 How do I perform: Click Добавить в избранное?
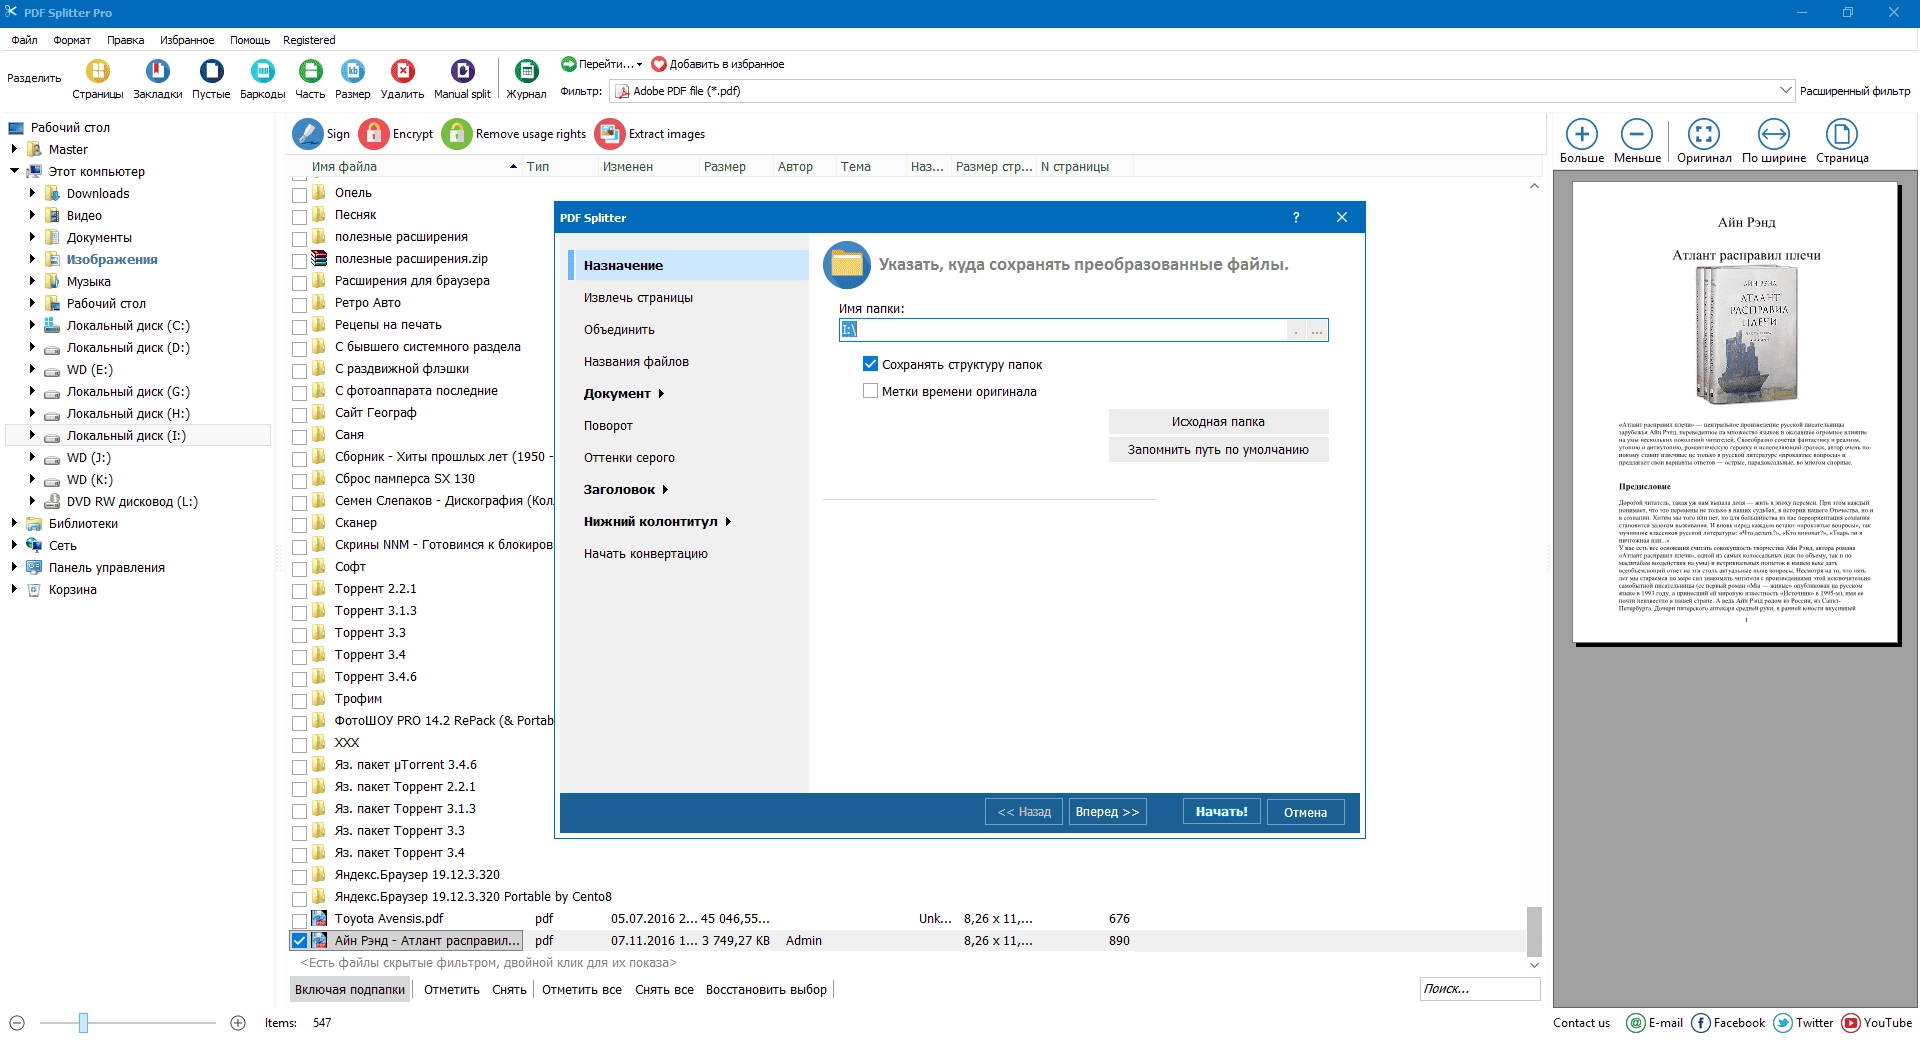(x=718, y=64)
